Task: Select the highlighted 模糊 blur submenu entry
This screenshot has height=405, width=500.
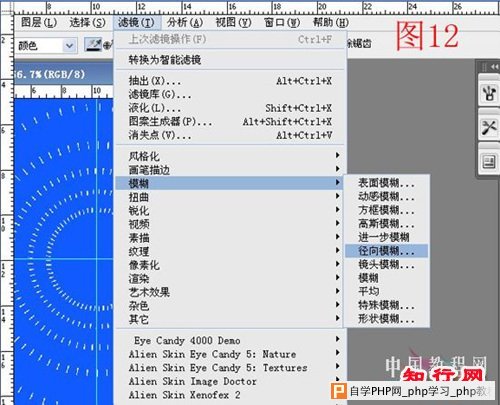Action: pyautogui.click(x=230, y=183)
